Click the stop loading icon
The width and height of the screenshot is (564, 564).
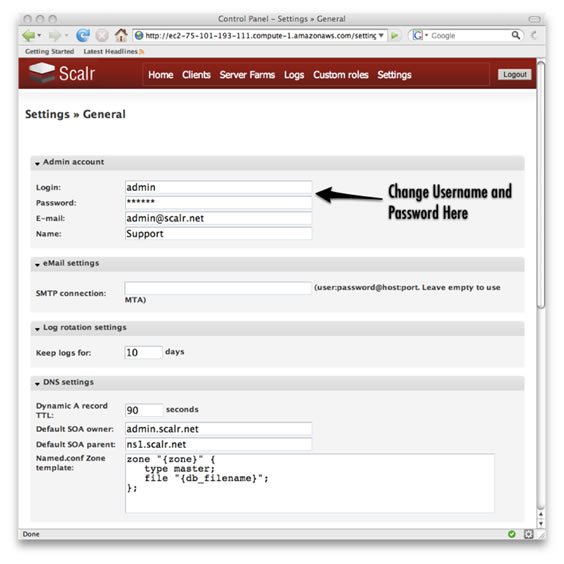[102, 35]
